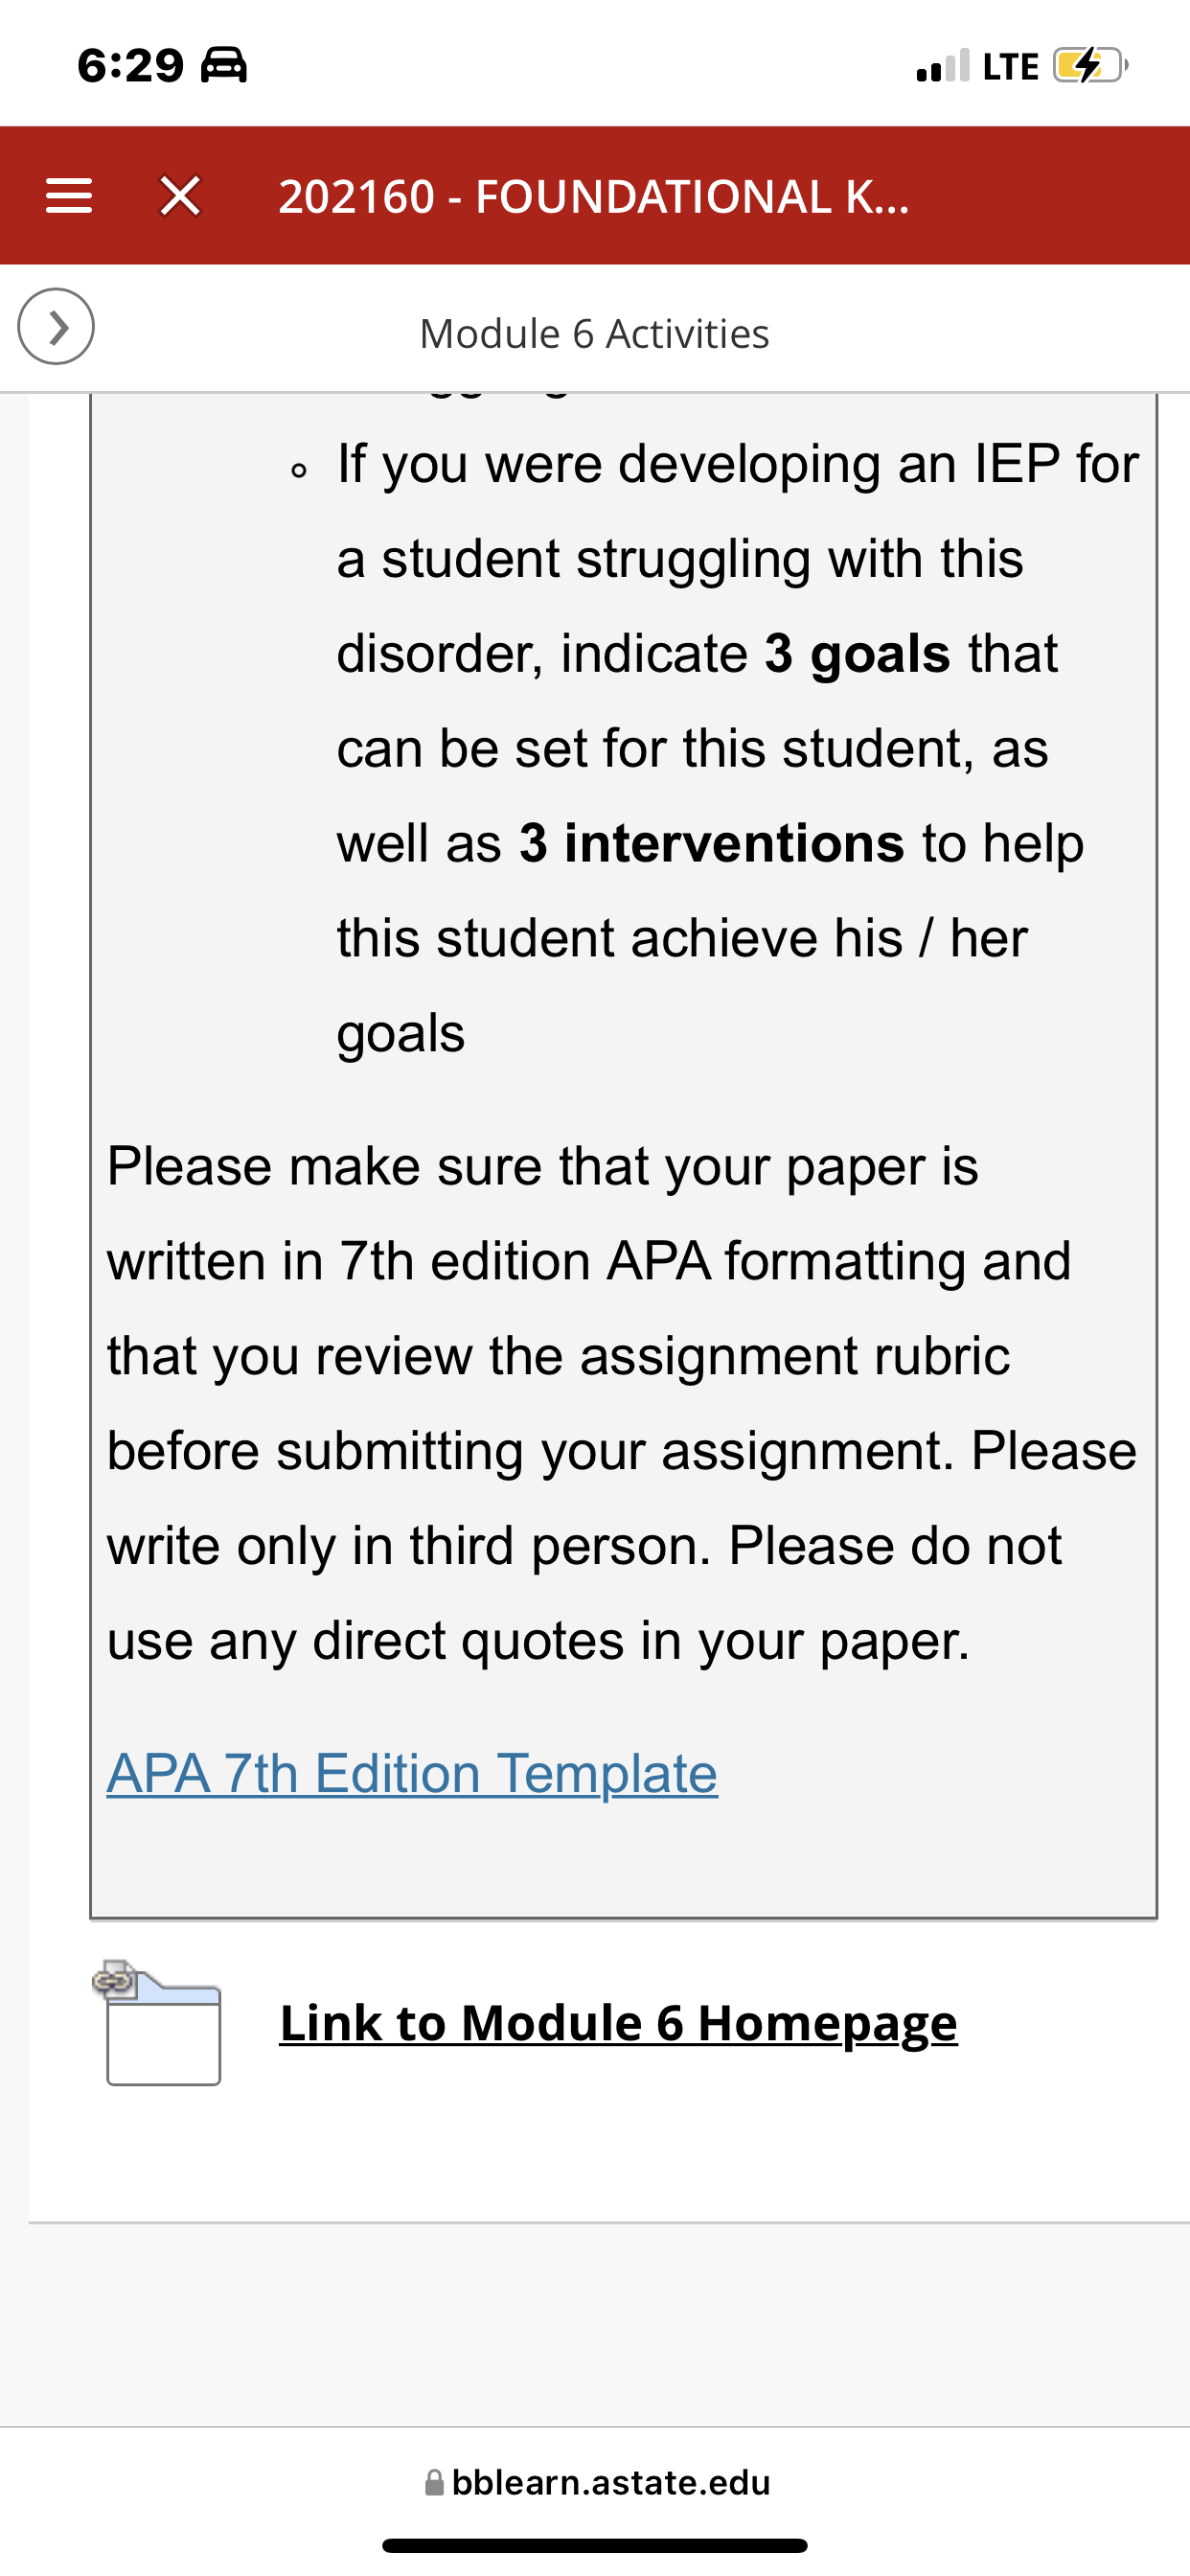Tap the LTE network indicator

point(1011,67)
